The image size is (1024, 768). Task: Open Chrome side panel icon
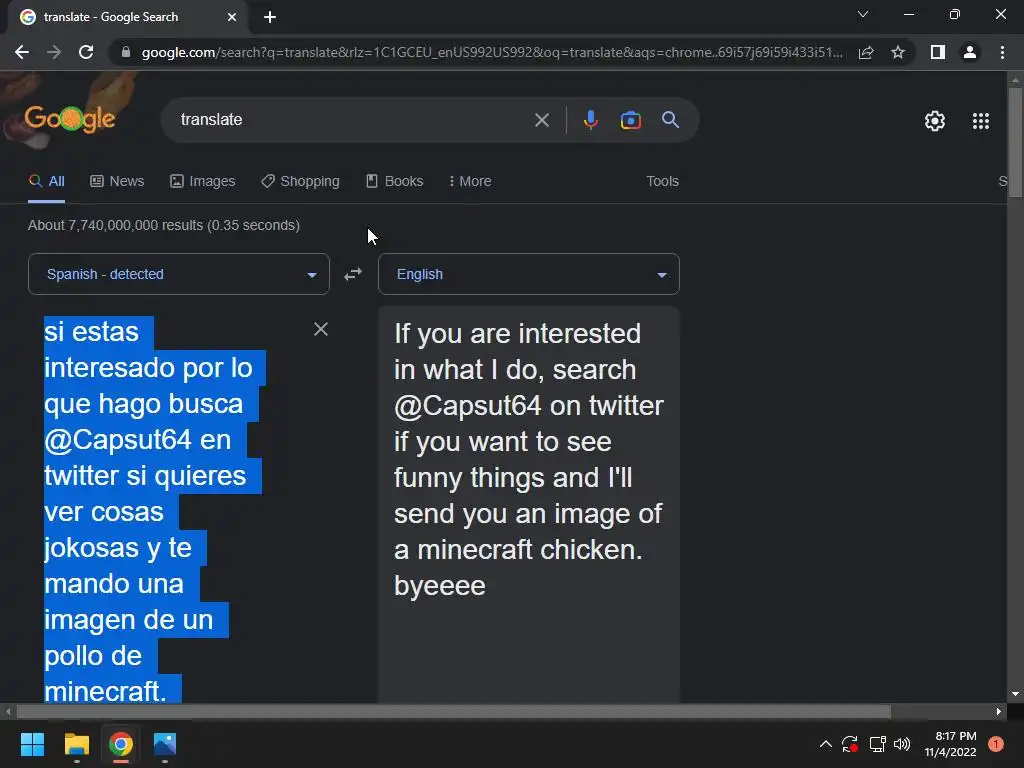pyautogui.click(x=938, y=52)
